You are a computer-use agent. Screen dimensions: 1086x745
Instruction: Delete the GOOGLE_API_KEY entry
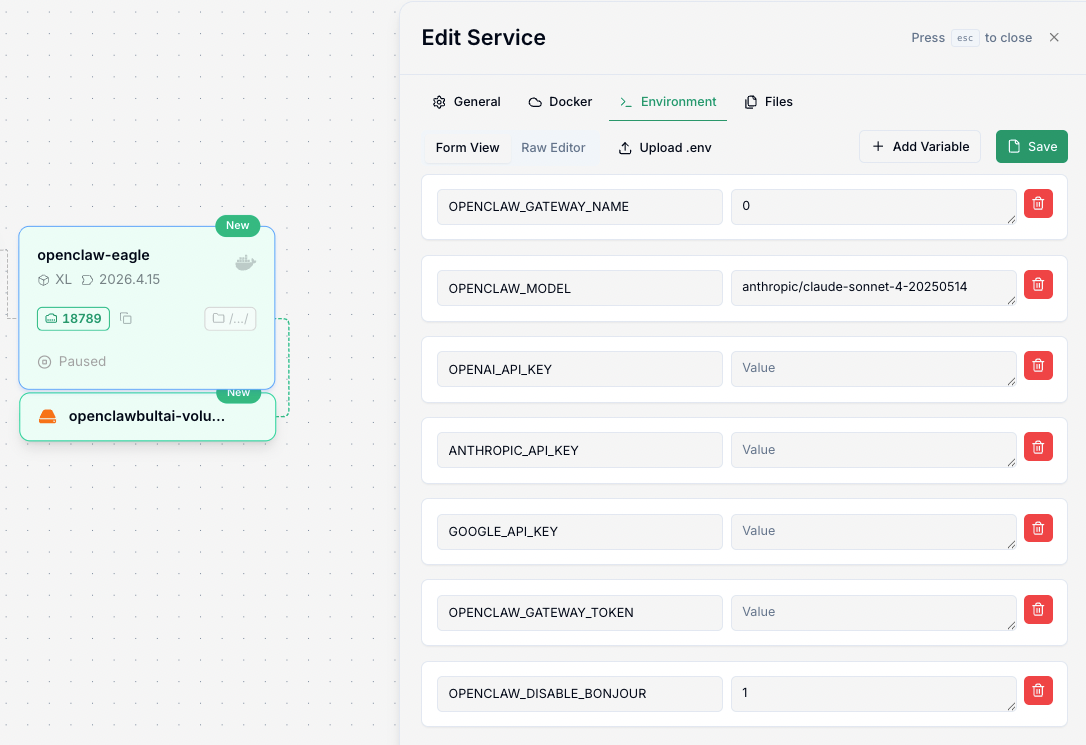click(x=1038, y=528)
